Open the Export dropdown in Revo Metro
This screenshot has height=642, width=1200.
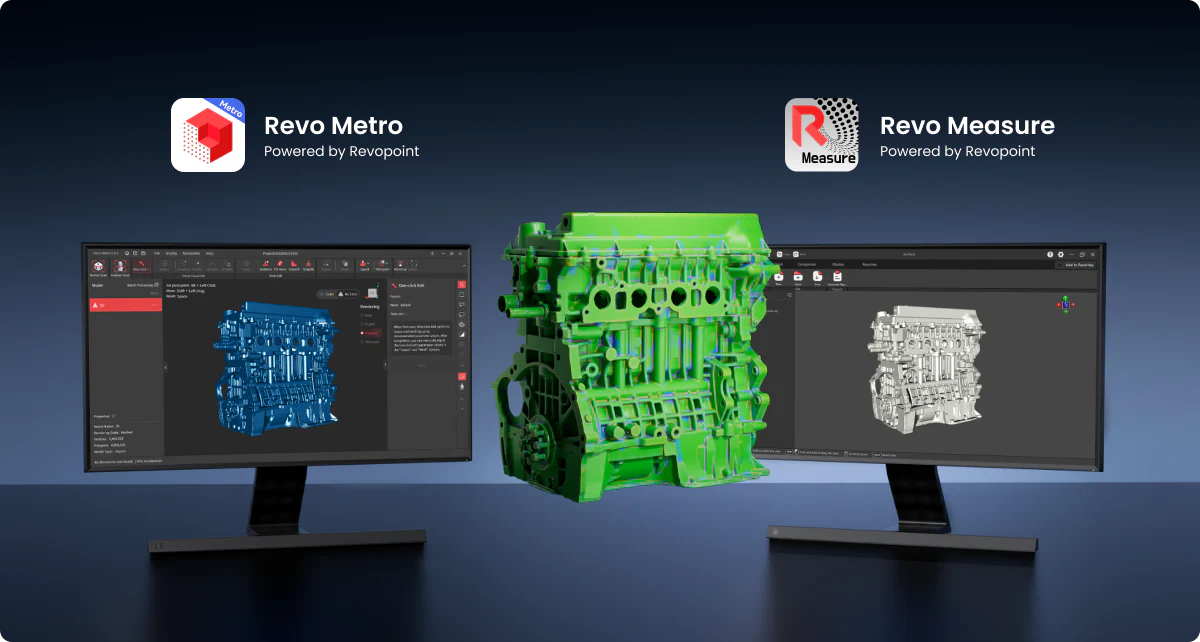click(x=364, y=266)
